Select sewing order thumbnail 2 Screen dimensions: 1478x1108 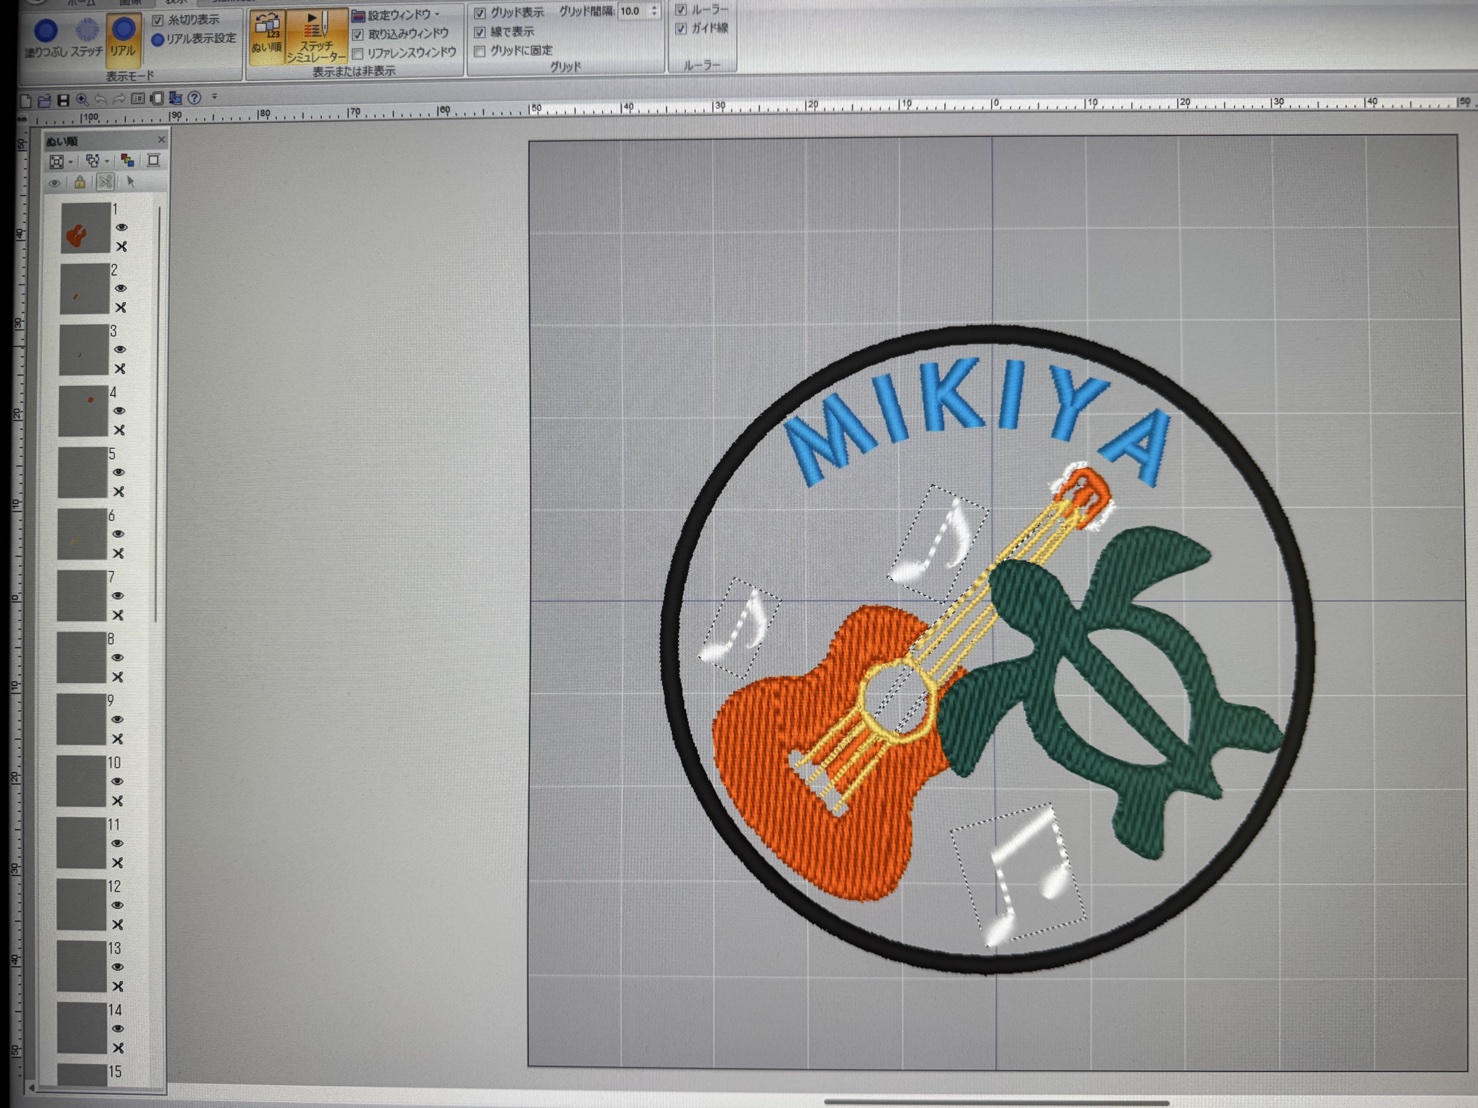[x=84, y=289]
